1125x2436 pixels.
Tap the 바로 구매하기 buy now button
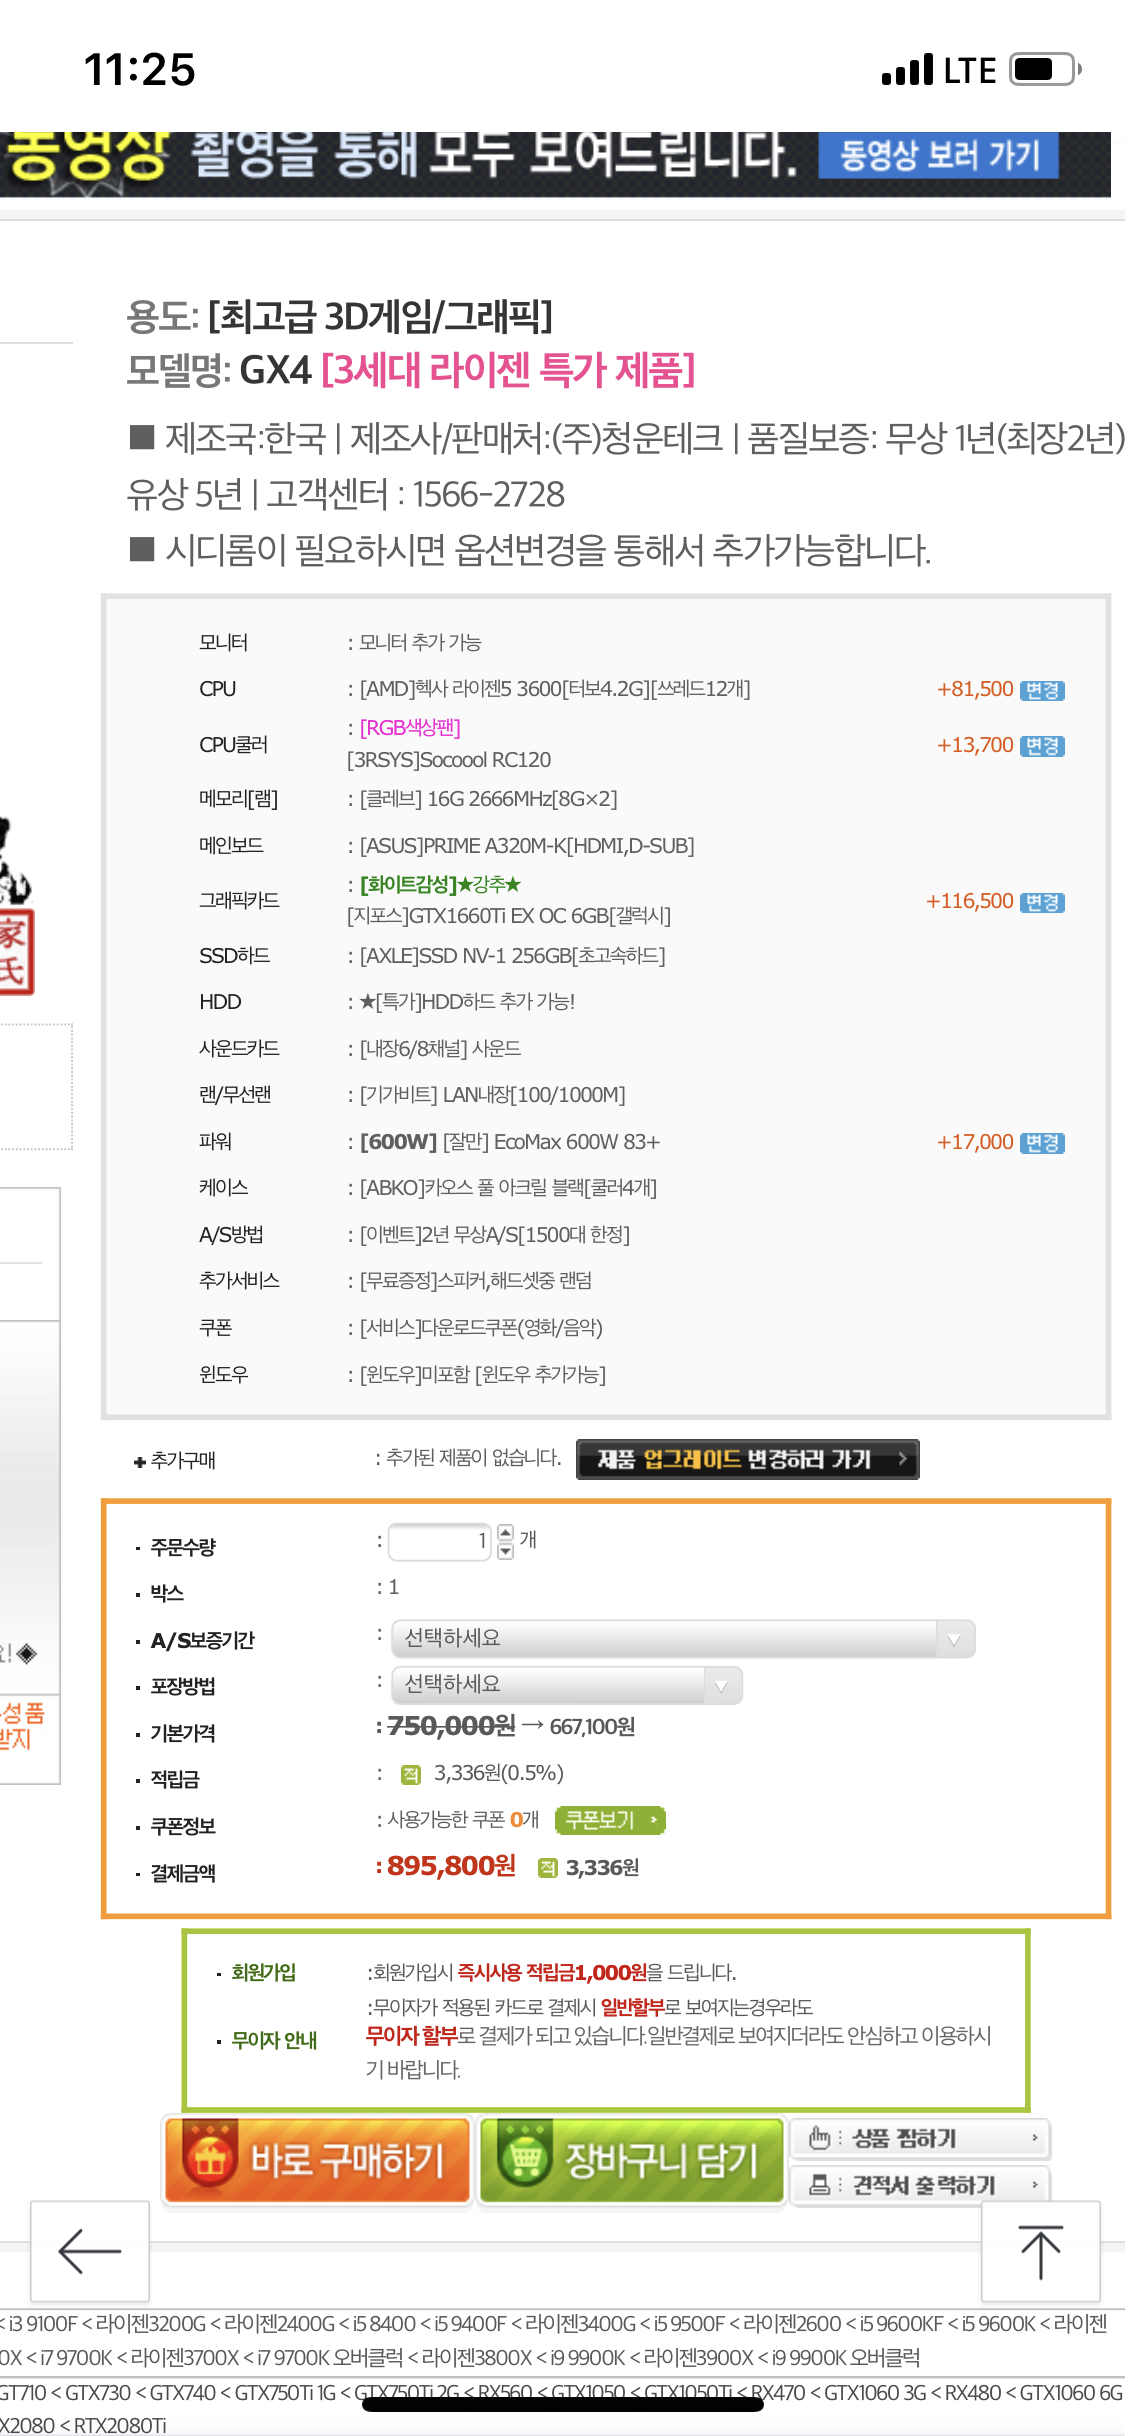tap(317, 2160)
